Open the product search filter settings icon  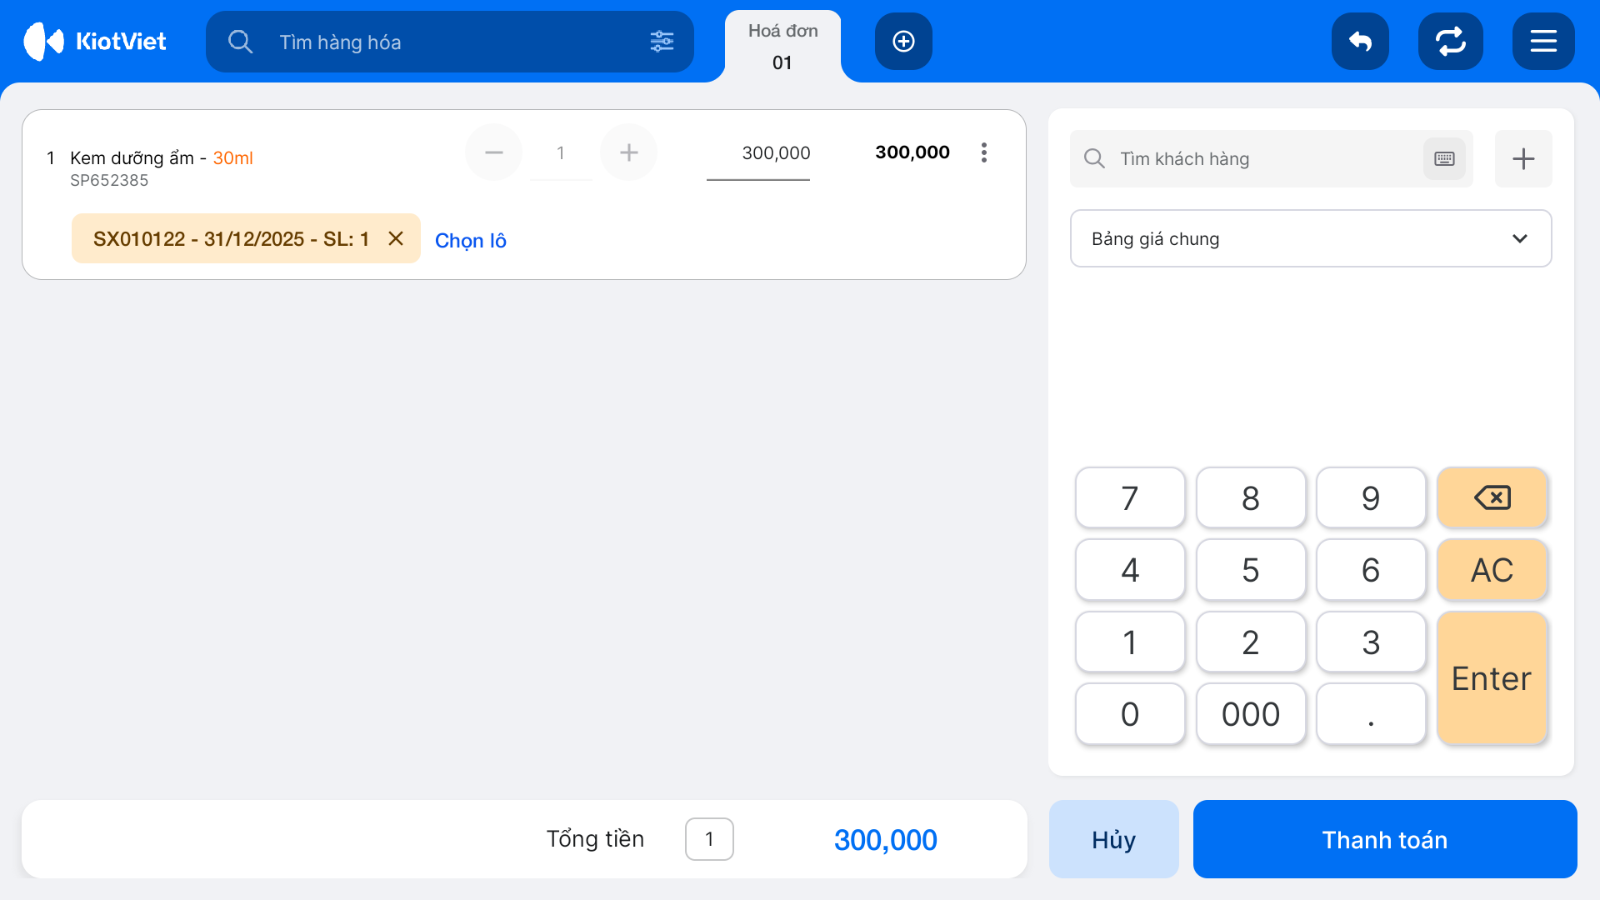pos(662,41)
